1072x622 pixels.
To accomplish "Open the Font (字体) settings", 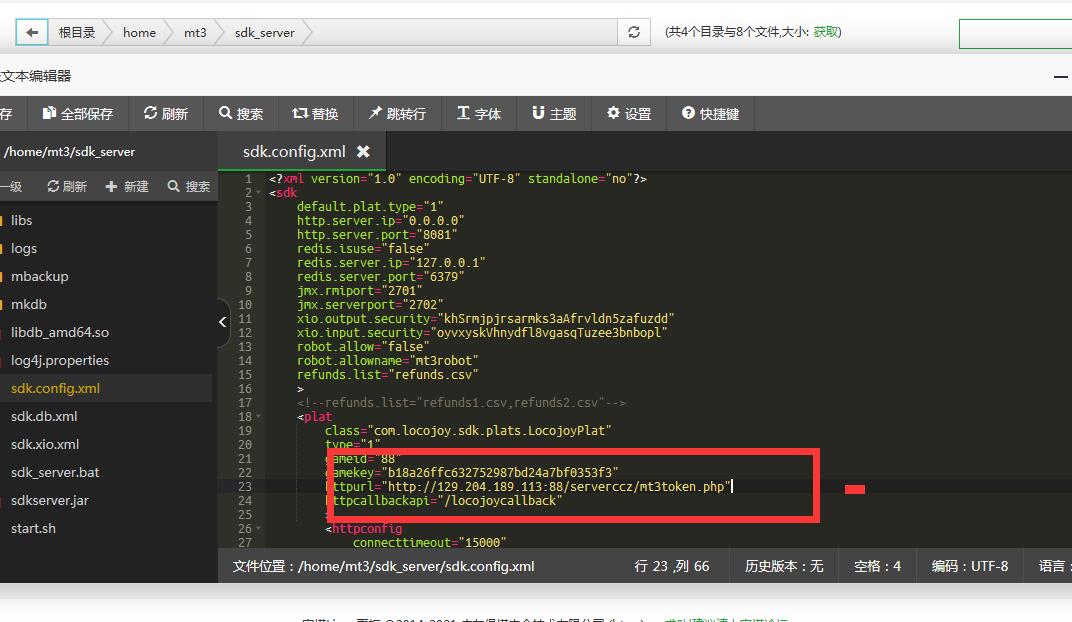I will pos(479,114).
